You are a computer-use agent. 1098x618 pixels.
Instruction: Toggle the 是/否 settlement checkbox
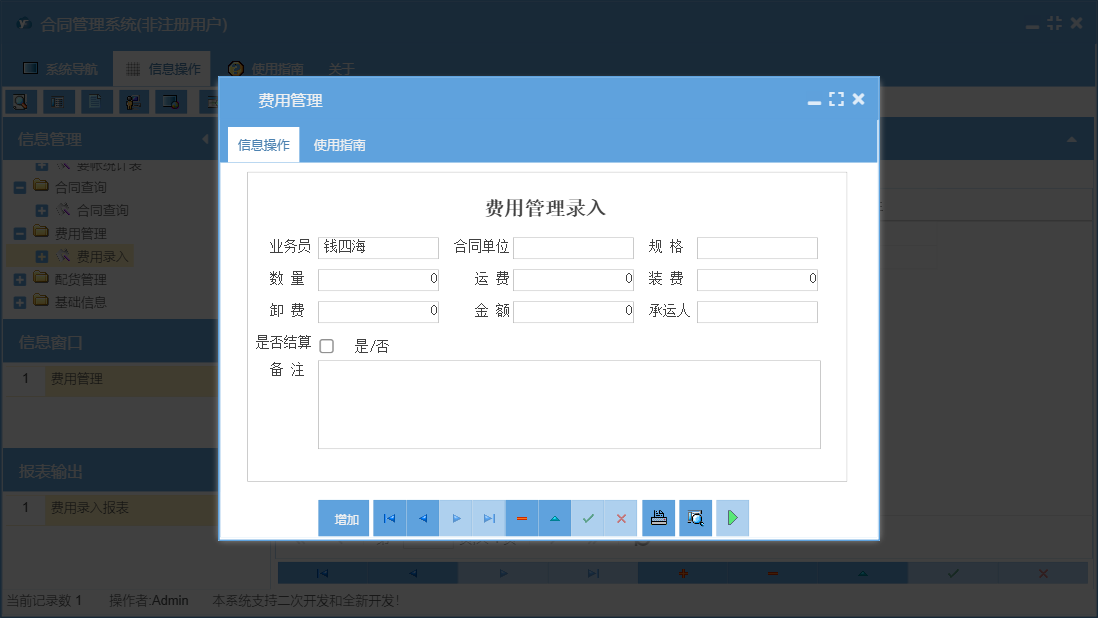coord(326,345)
